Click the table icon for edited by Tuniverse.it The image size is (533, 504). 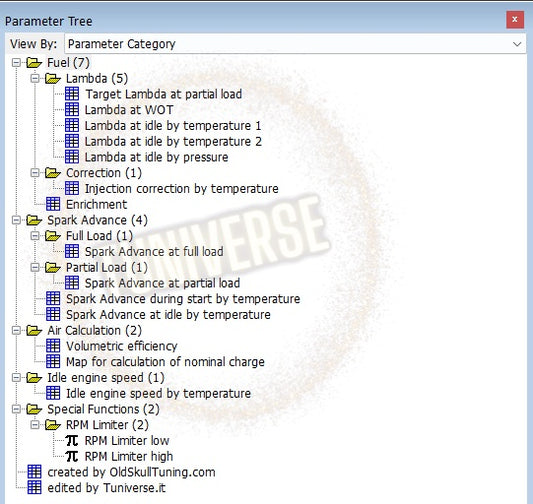[x=34, y=488]
